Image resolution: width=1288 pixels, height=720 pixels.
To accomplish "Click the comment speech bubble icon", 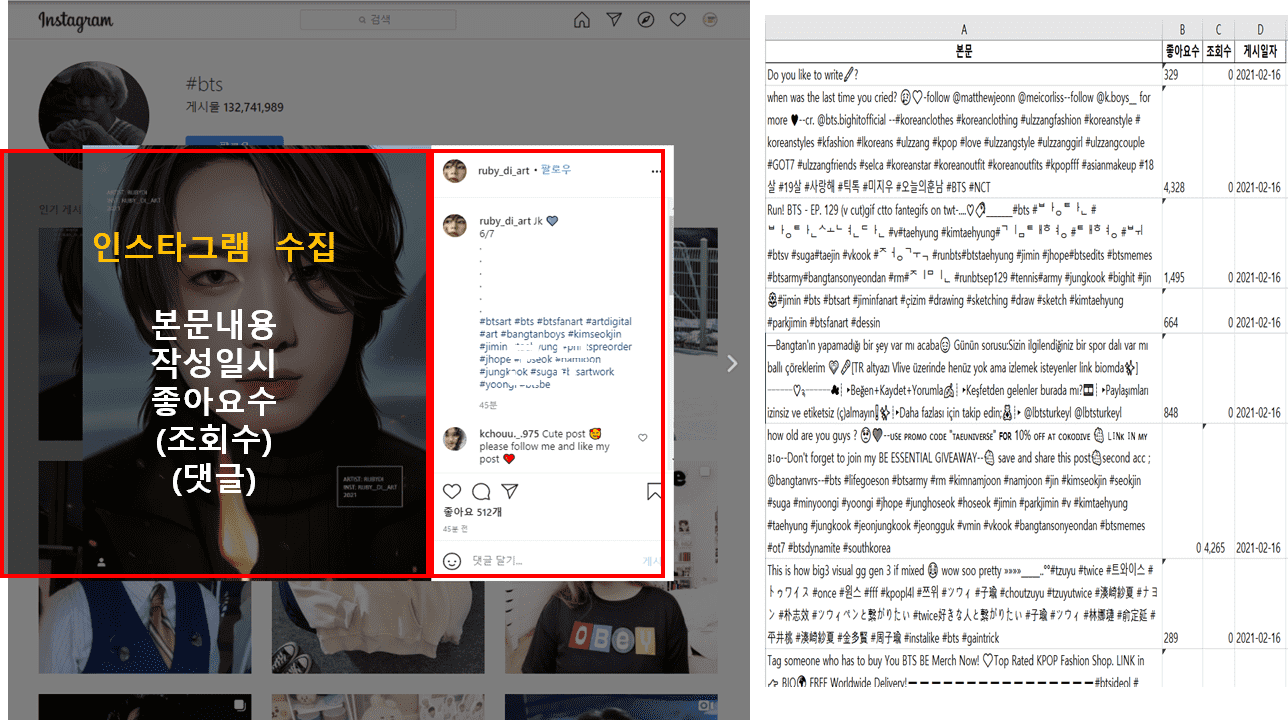I will (481, 492).
